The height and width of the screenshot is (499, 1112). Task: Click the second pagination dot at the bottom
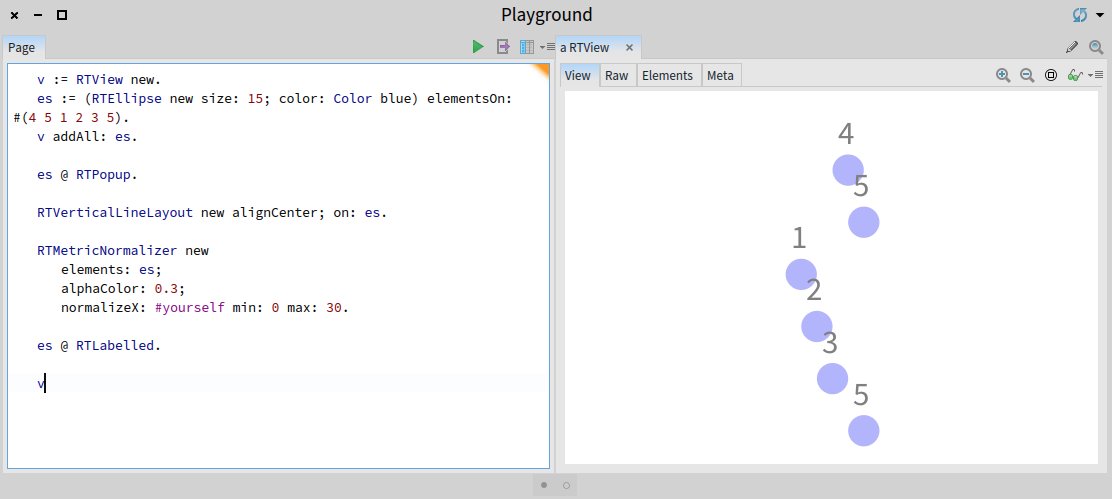tap(566, 485)
